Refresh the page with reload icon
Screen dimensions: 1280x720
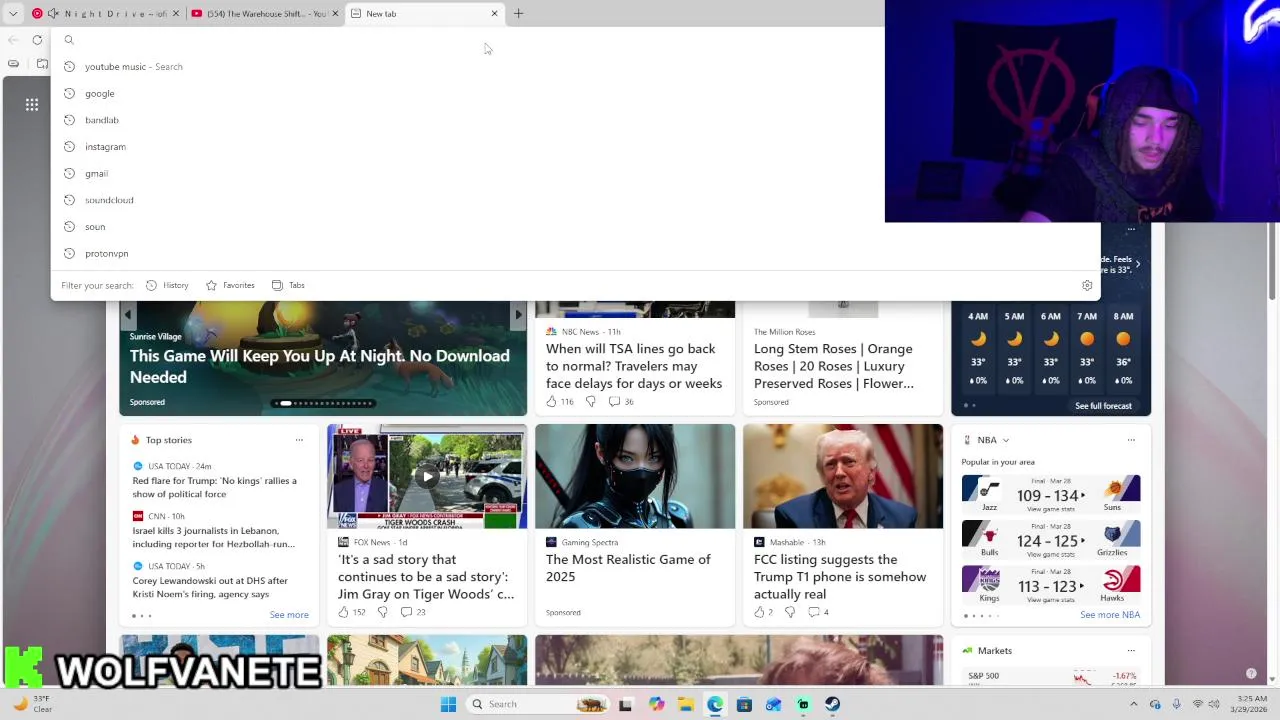[x=37, y=40]
